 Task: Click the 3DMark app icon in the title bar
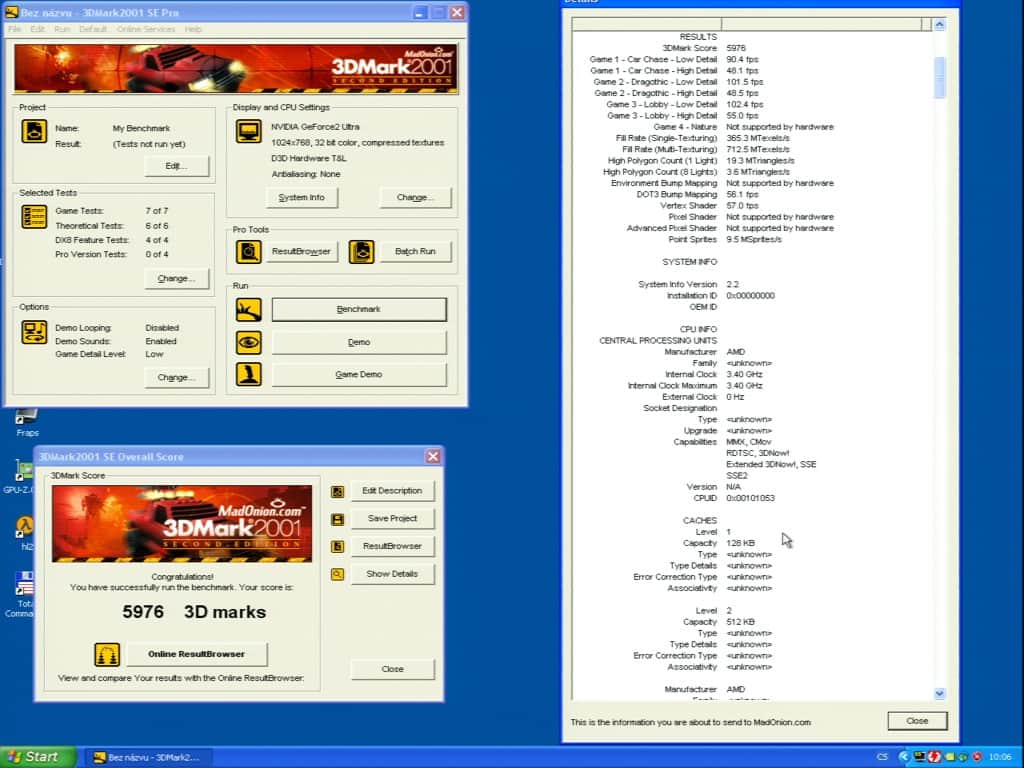pyautogui.click(x=11, y=12)
